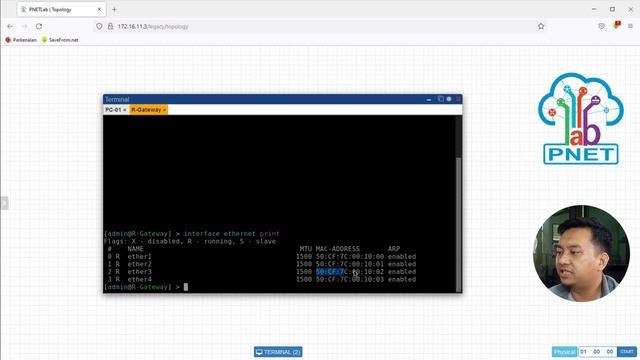Click ether2 in the interface list
640x360 pixels.
pyautogui.click(x=139, y=264)
